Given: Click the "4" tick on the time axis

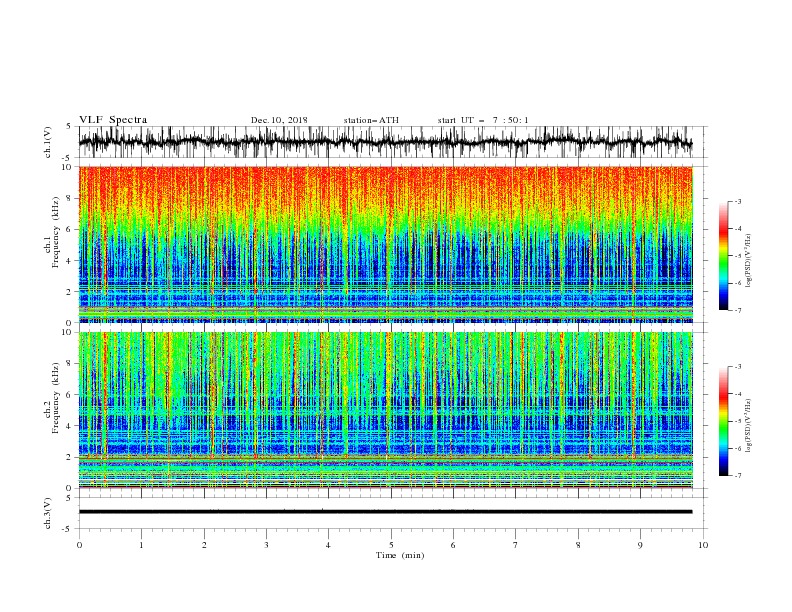Looking at the screenshot, I should [x=328, y=545].
